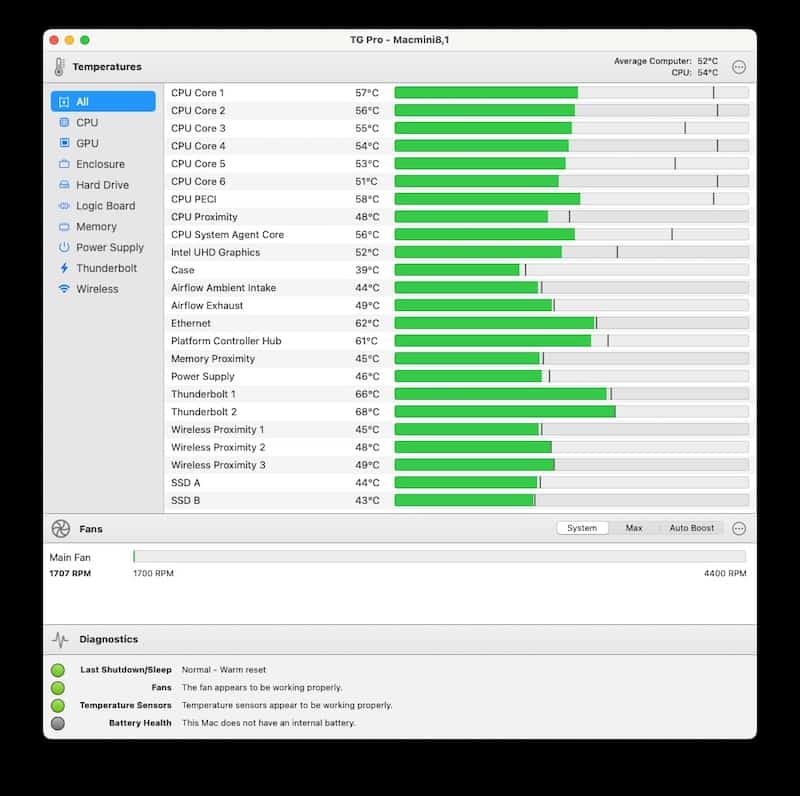Image resolution: width=800 pixels, height=796 pixels.
Task: Click the pulse icon beside Diagnostics
Action: [60, 639]
